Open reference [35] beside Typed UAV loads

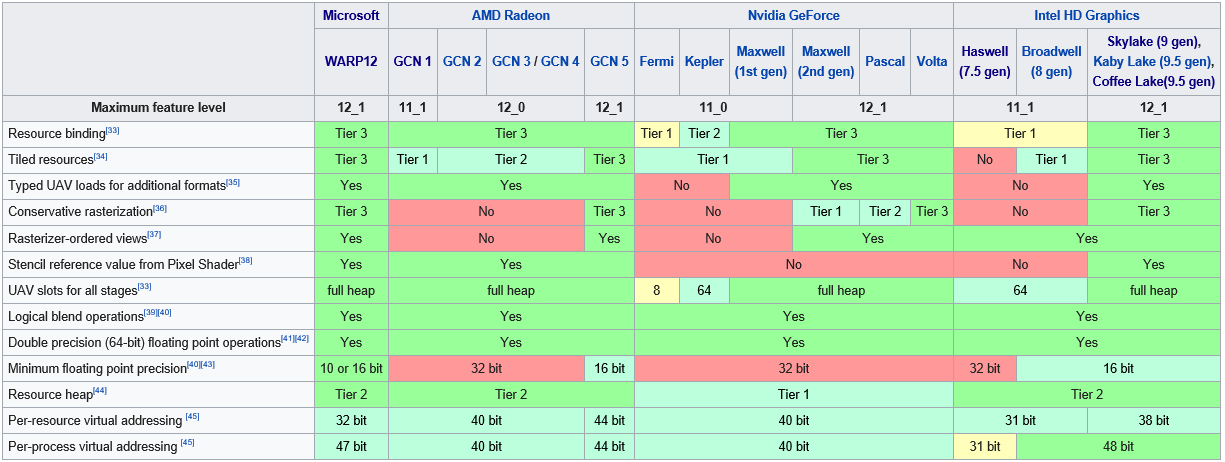click(233, 182)
